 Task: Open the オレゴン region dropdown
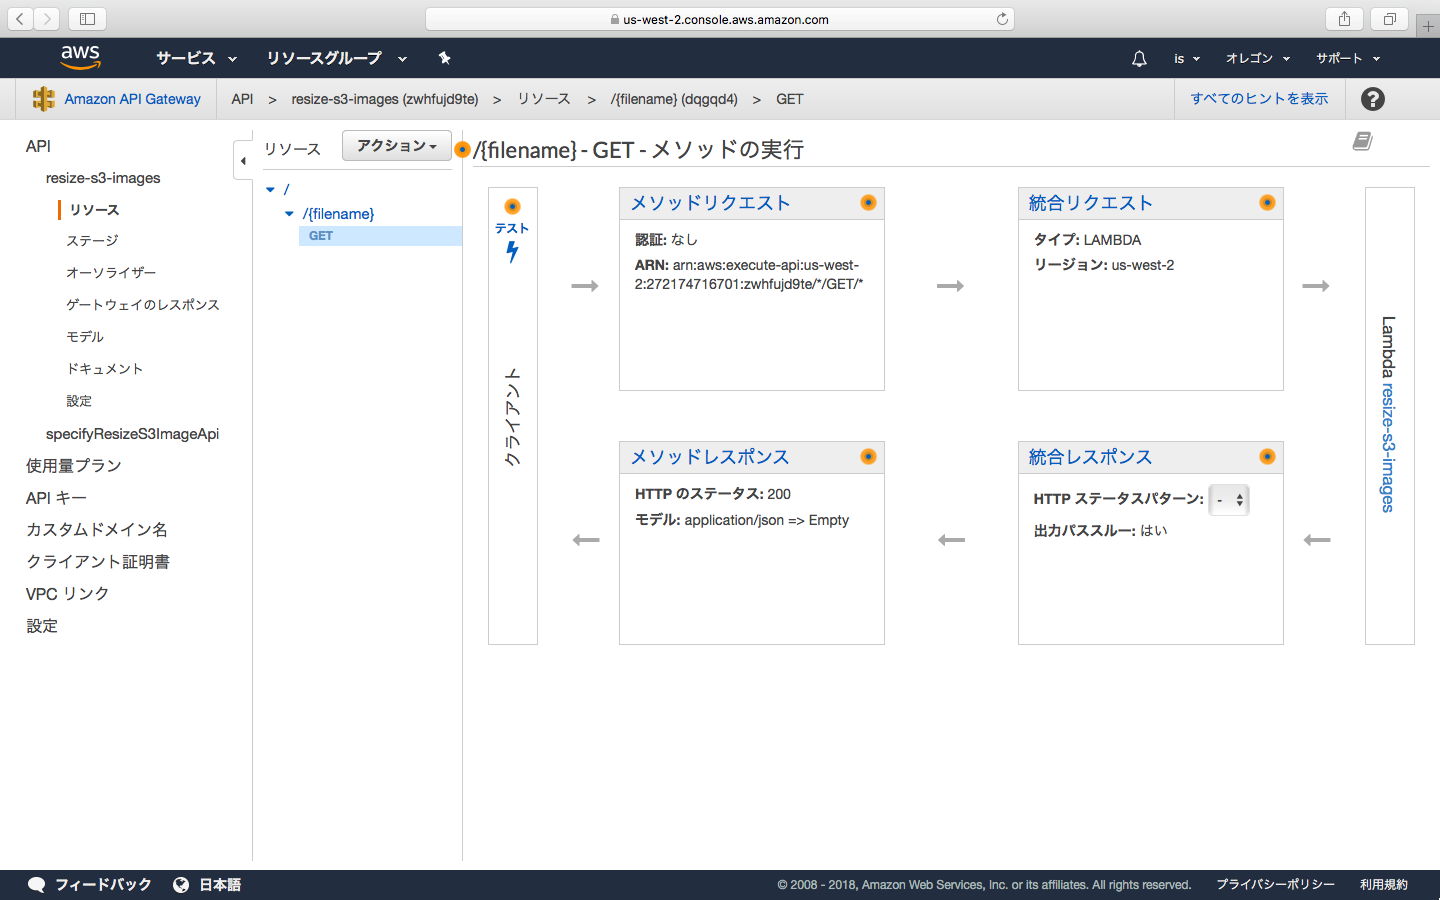point(1258,59)
